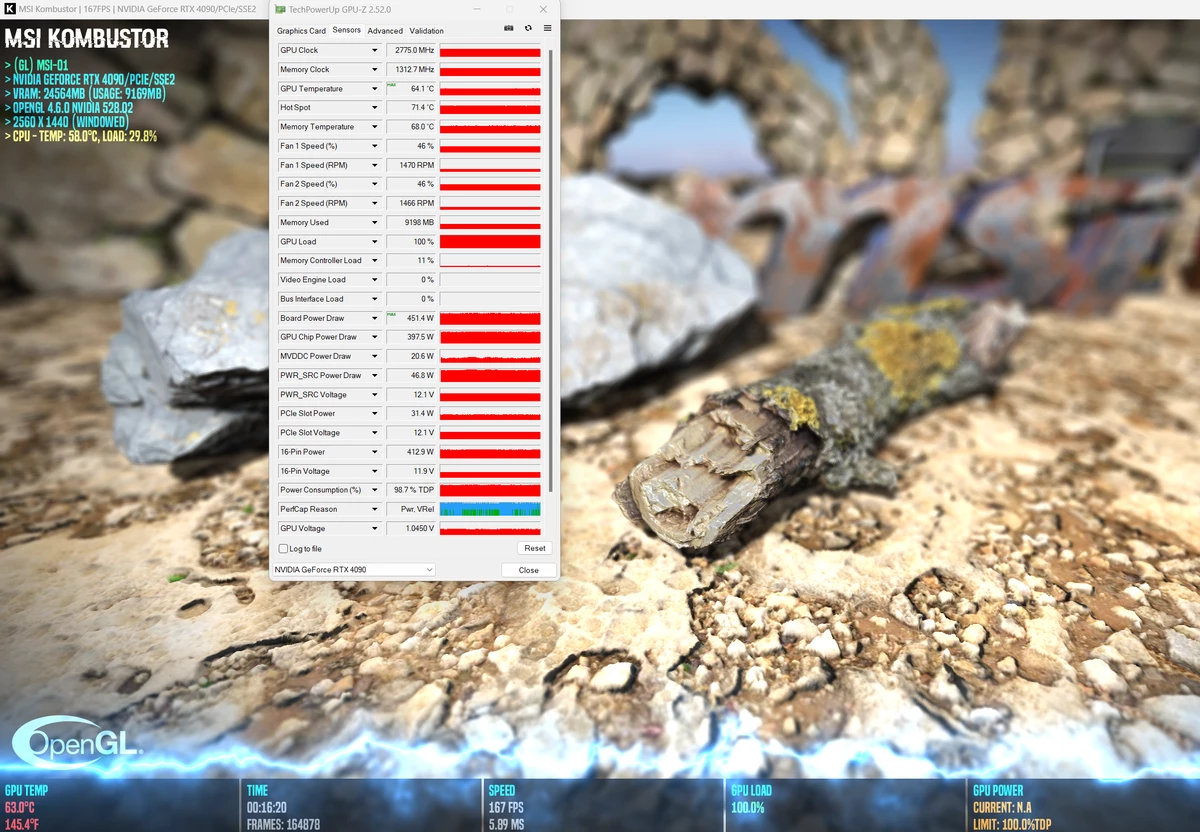Click the Reset button

coord(535,548)
